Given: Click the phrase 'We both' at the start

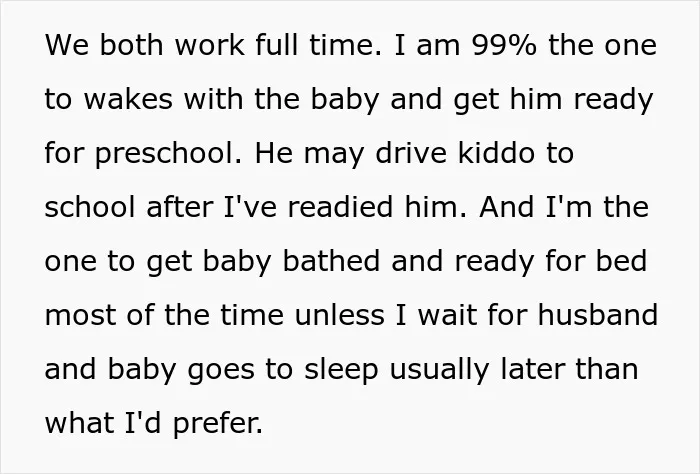Looking at the screenshot, I should click(104, 46).
